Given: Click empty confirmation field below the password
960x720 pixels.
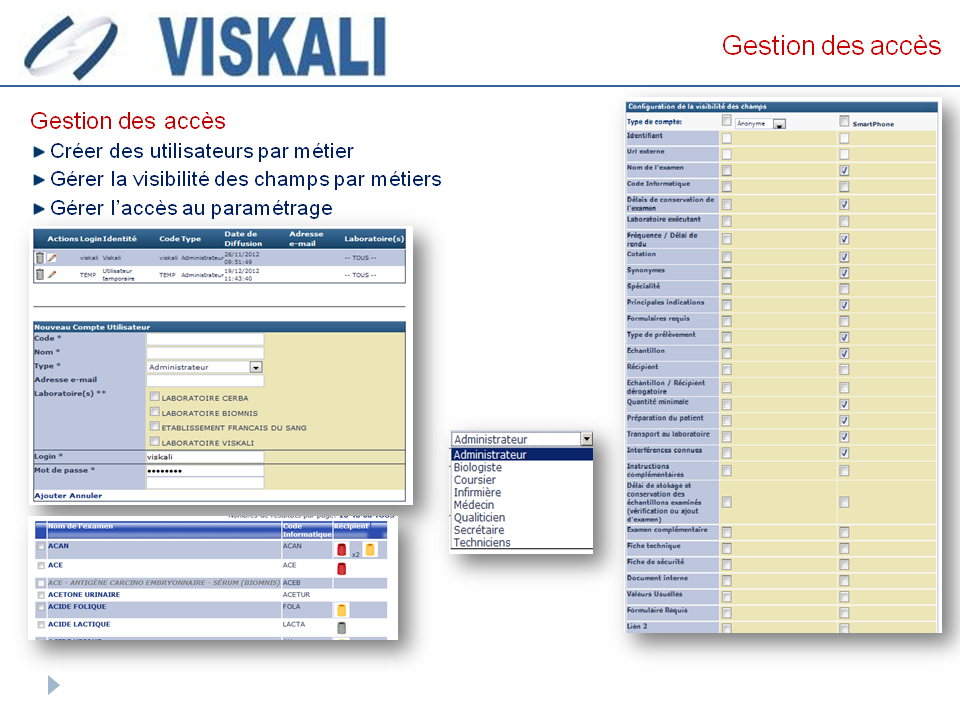Looking at the screenshot, I should tap(205, 483).
